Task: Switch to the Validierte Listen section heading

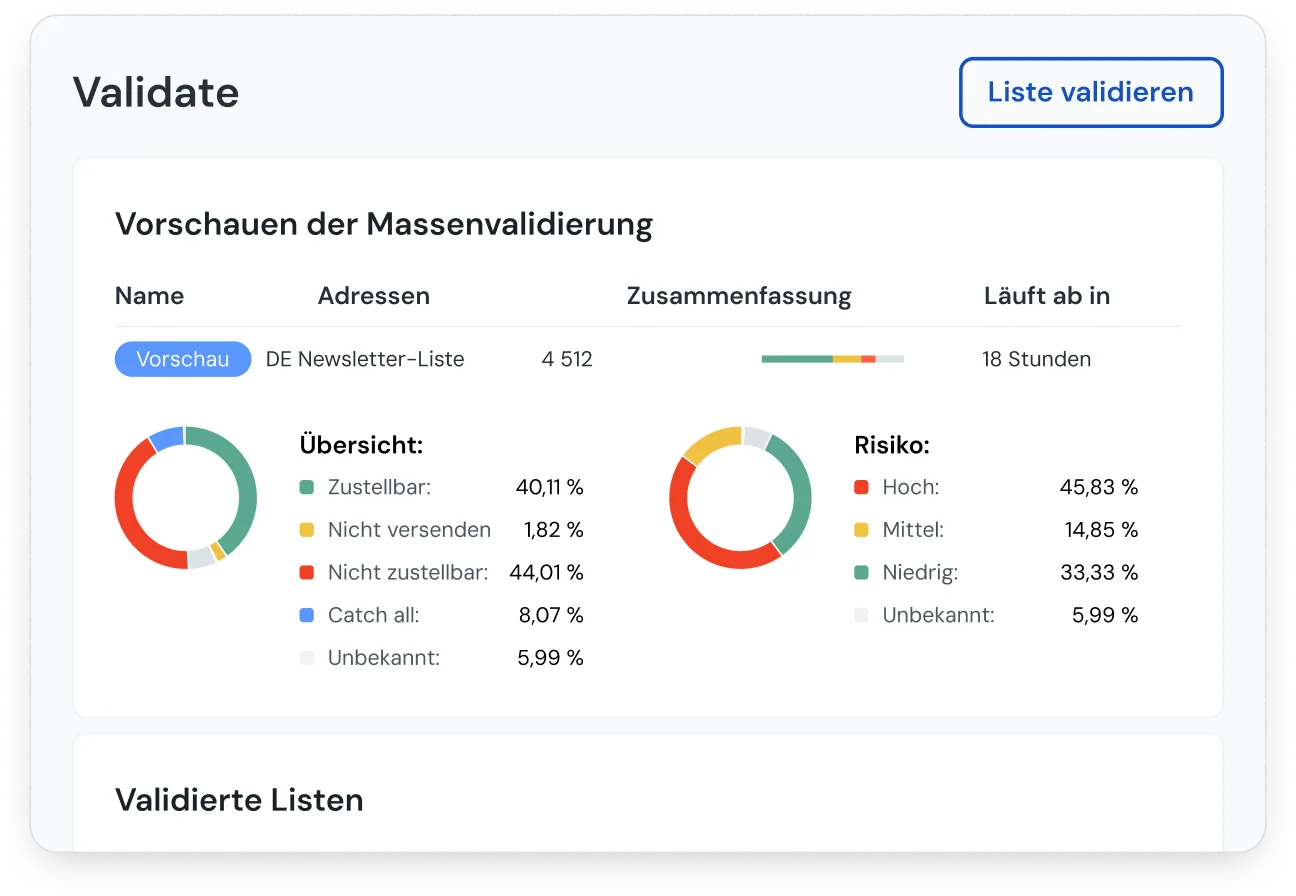Action: click(240, 800)
